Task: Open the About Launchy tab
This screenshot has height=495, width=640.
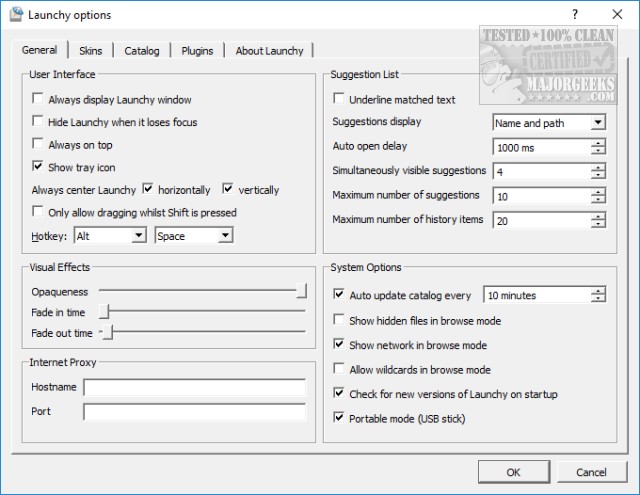Action: [269, 51]
